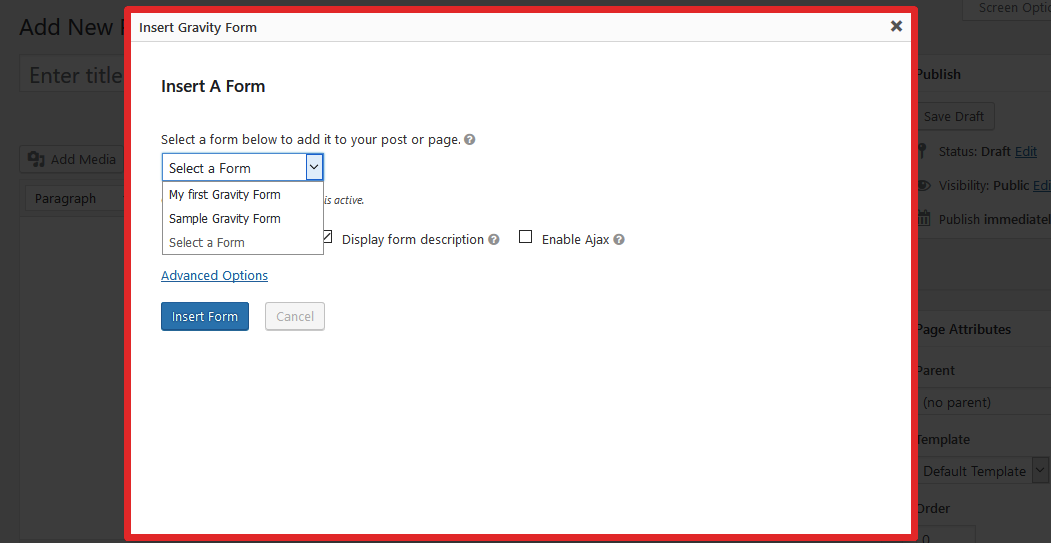This screenshot has height=543, width=1051.
Task: Open help icon next to select form text
Action: (x=470, y=139)
